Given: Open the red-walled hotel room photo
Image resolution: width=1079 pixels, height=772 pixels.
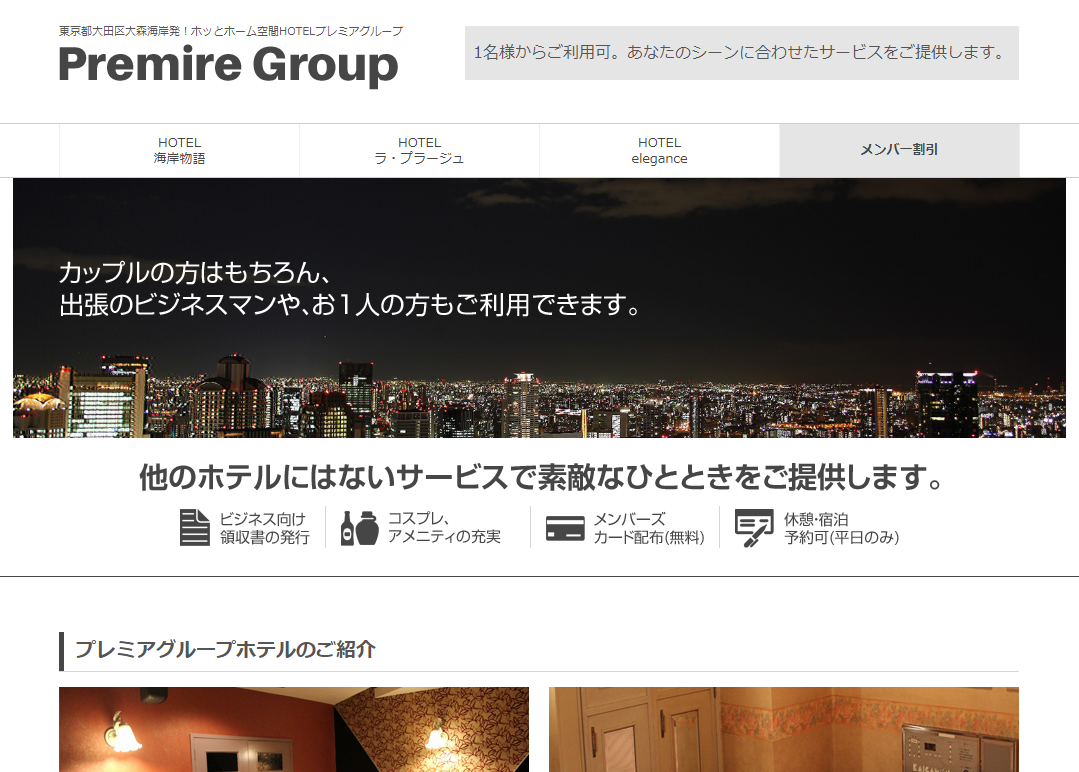Looking at the screenshot, I should (x=294, y=729).
